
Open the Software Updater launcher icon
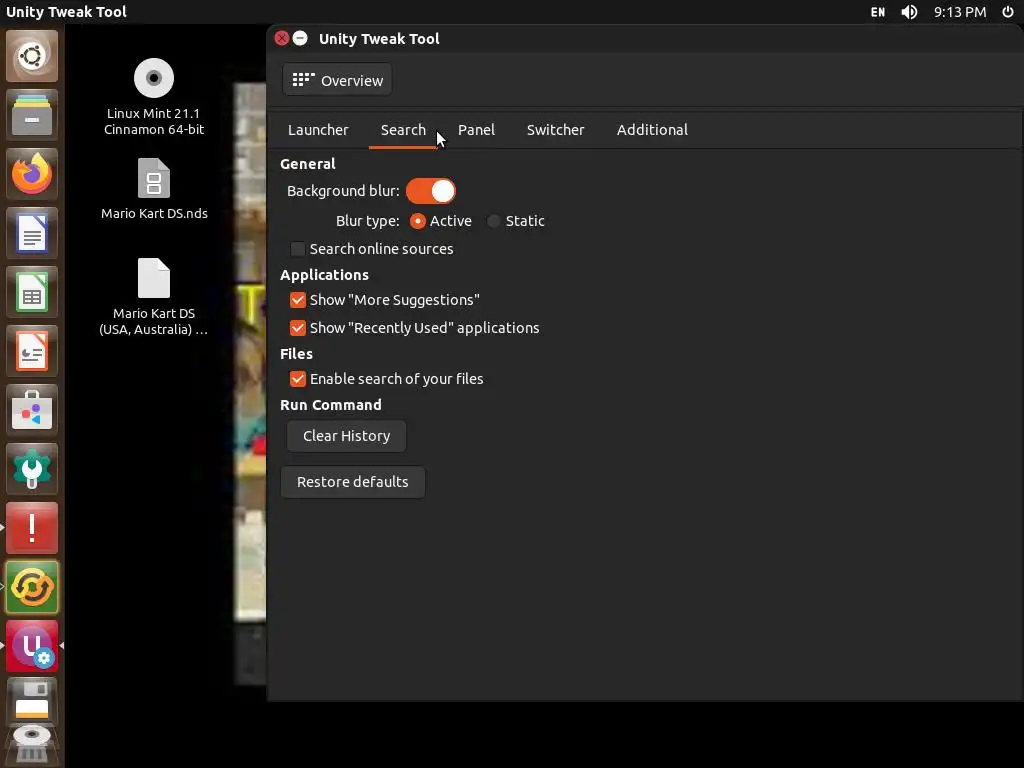32,587
